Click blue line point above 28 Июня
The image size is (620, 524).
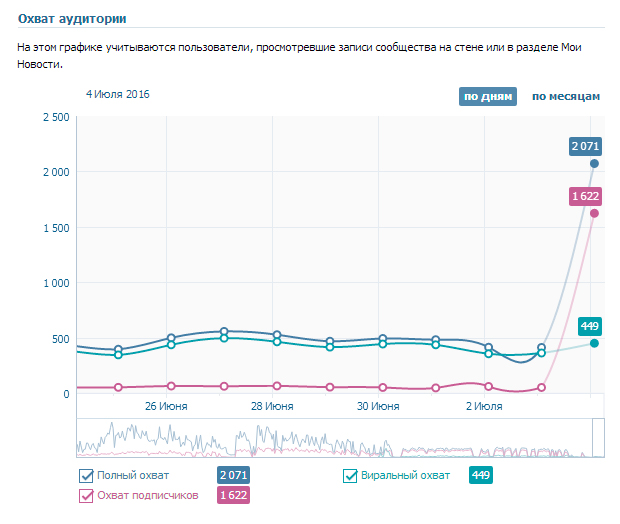pyautogui.click(x=277, y=335)
